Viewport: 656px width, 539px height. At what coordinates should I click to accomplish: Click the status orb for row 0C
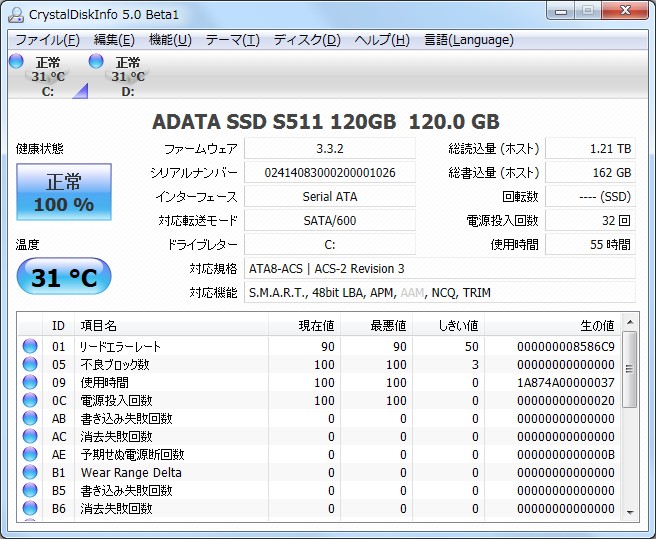tap(30, 400)
